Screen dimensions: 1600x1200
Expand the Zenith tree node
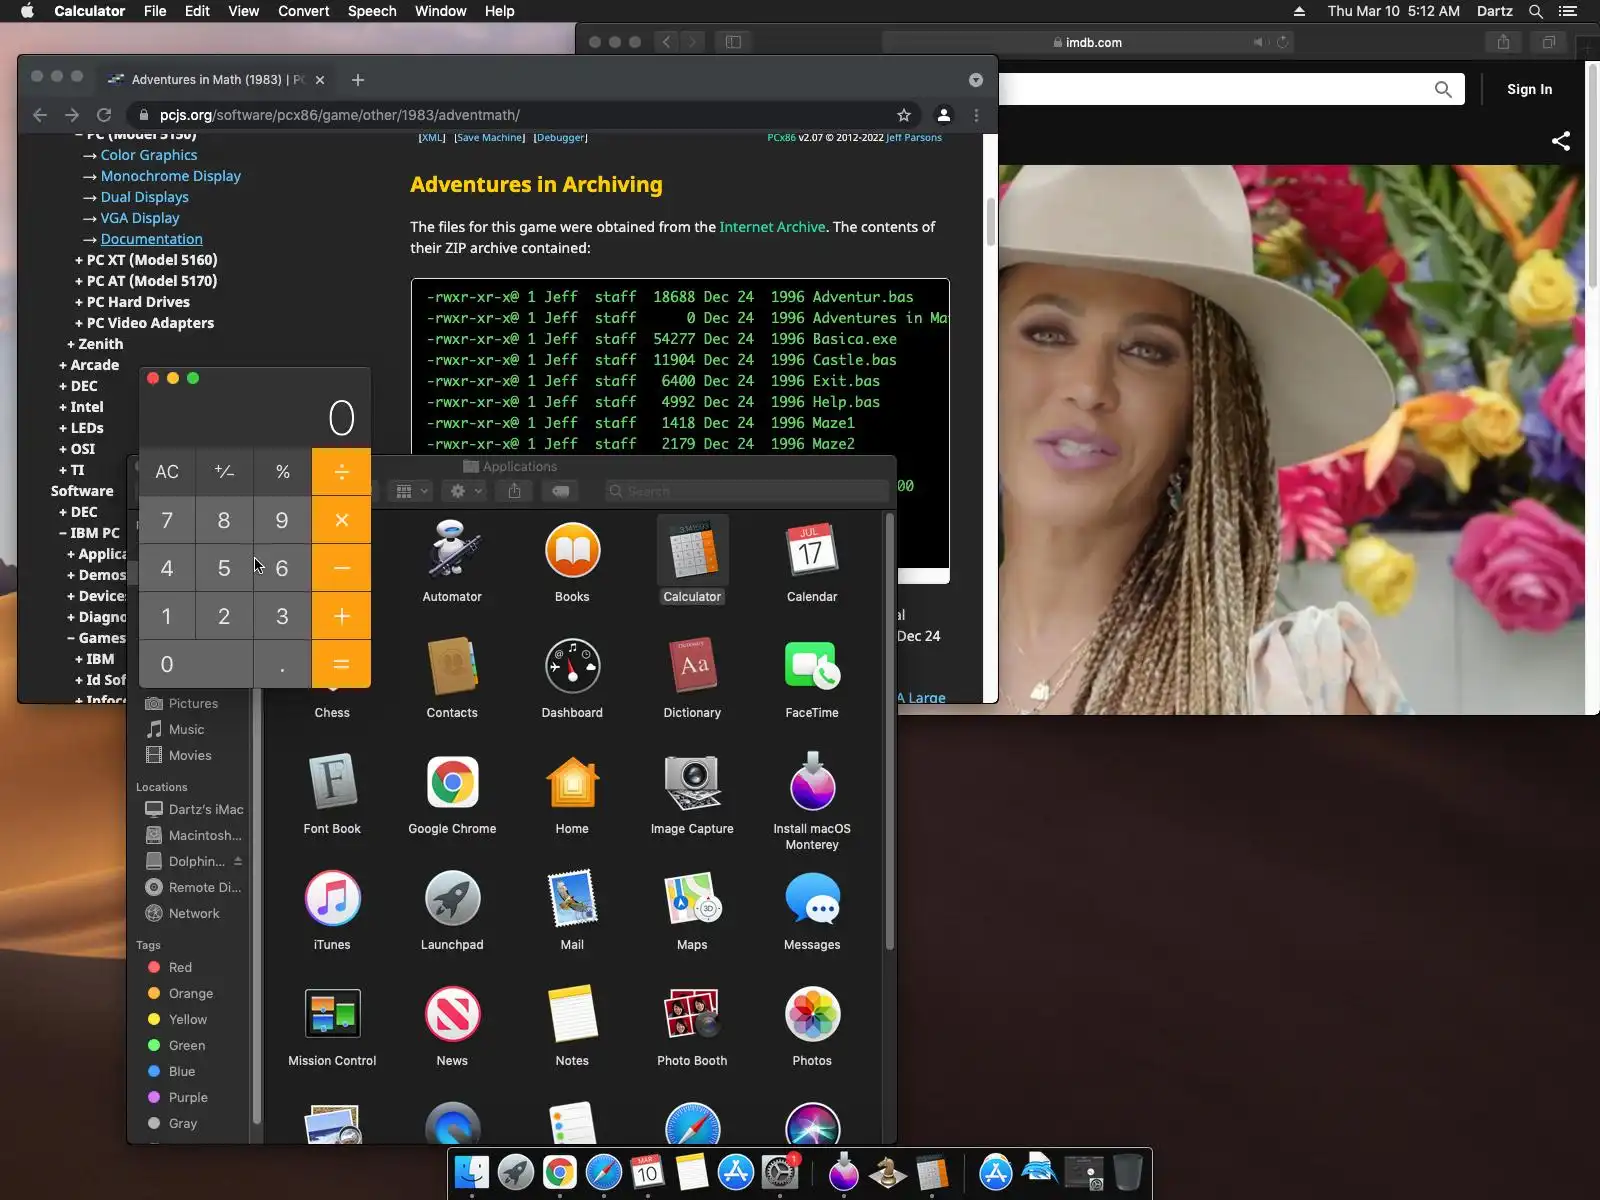(95, 344)
